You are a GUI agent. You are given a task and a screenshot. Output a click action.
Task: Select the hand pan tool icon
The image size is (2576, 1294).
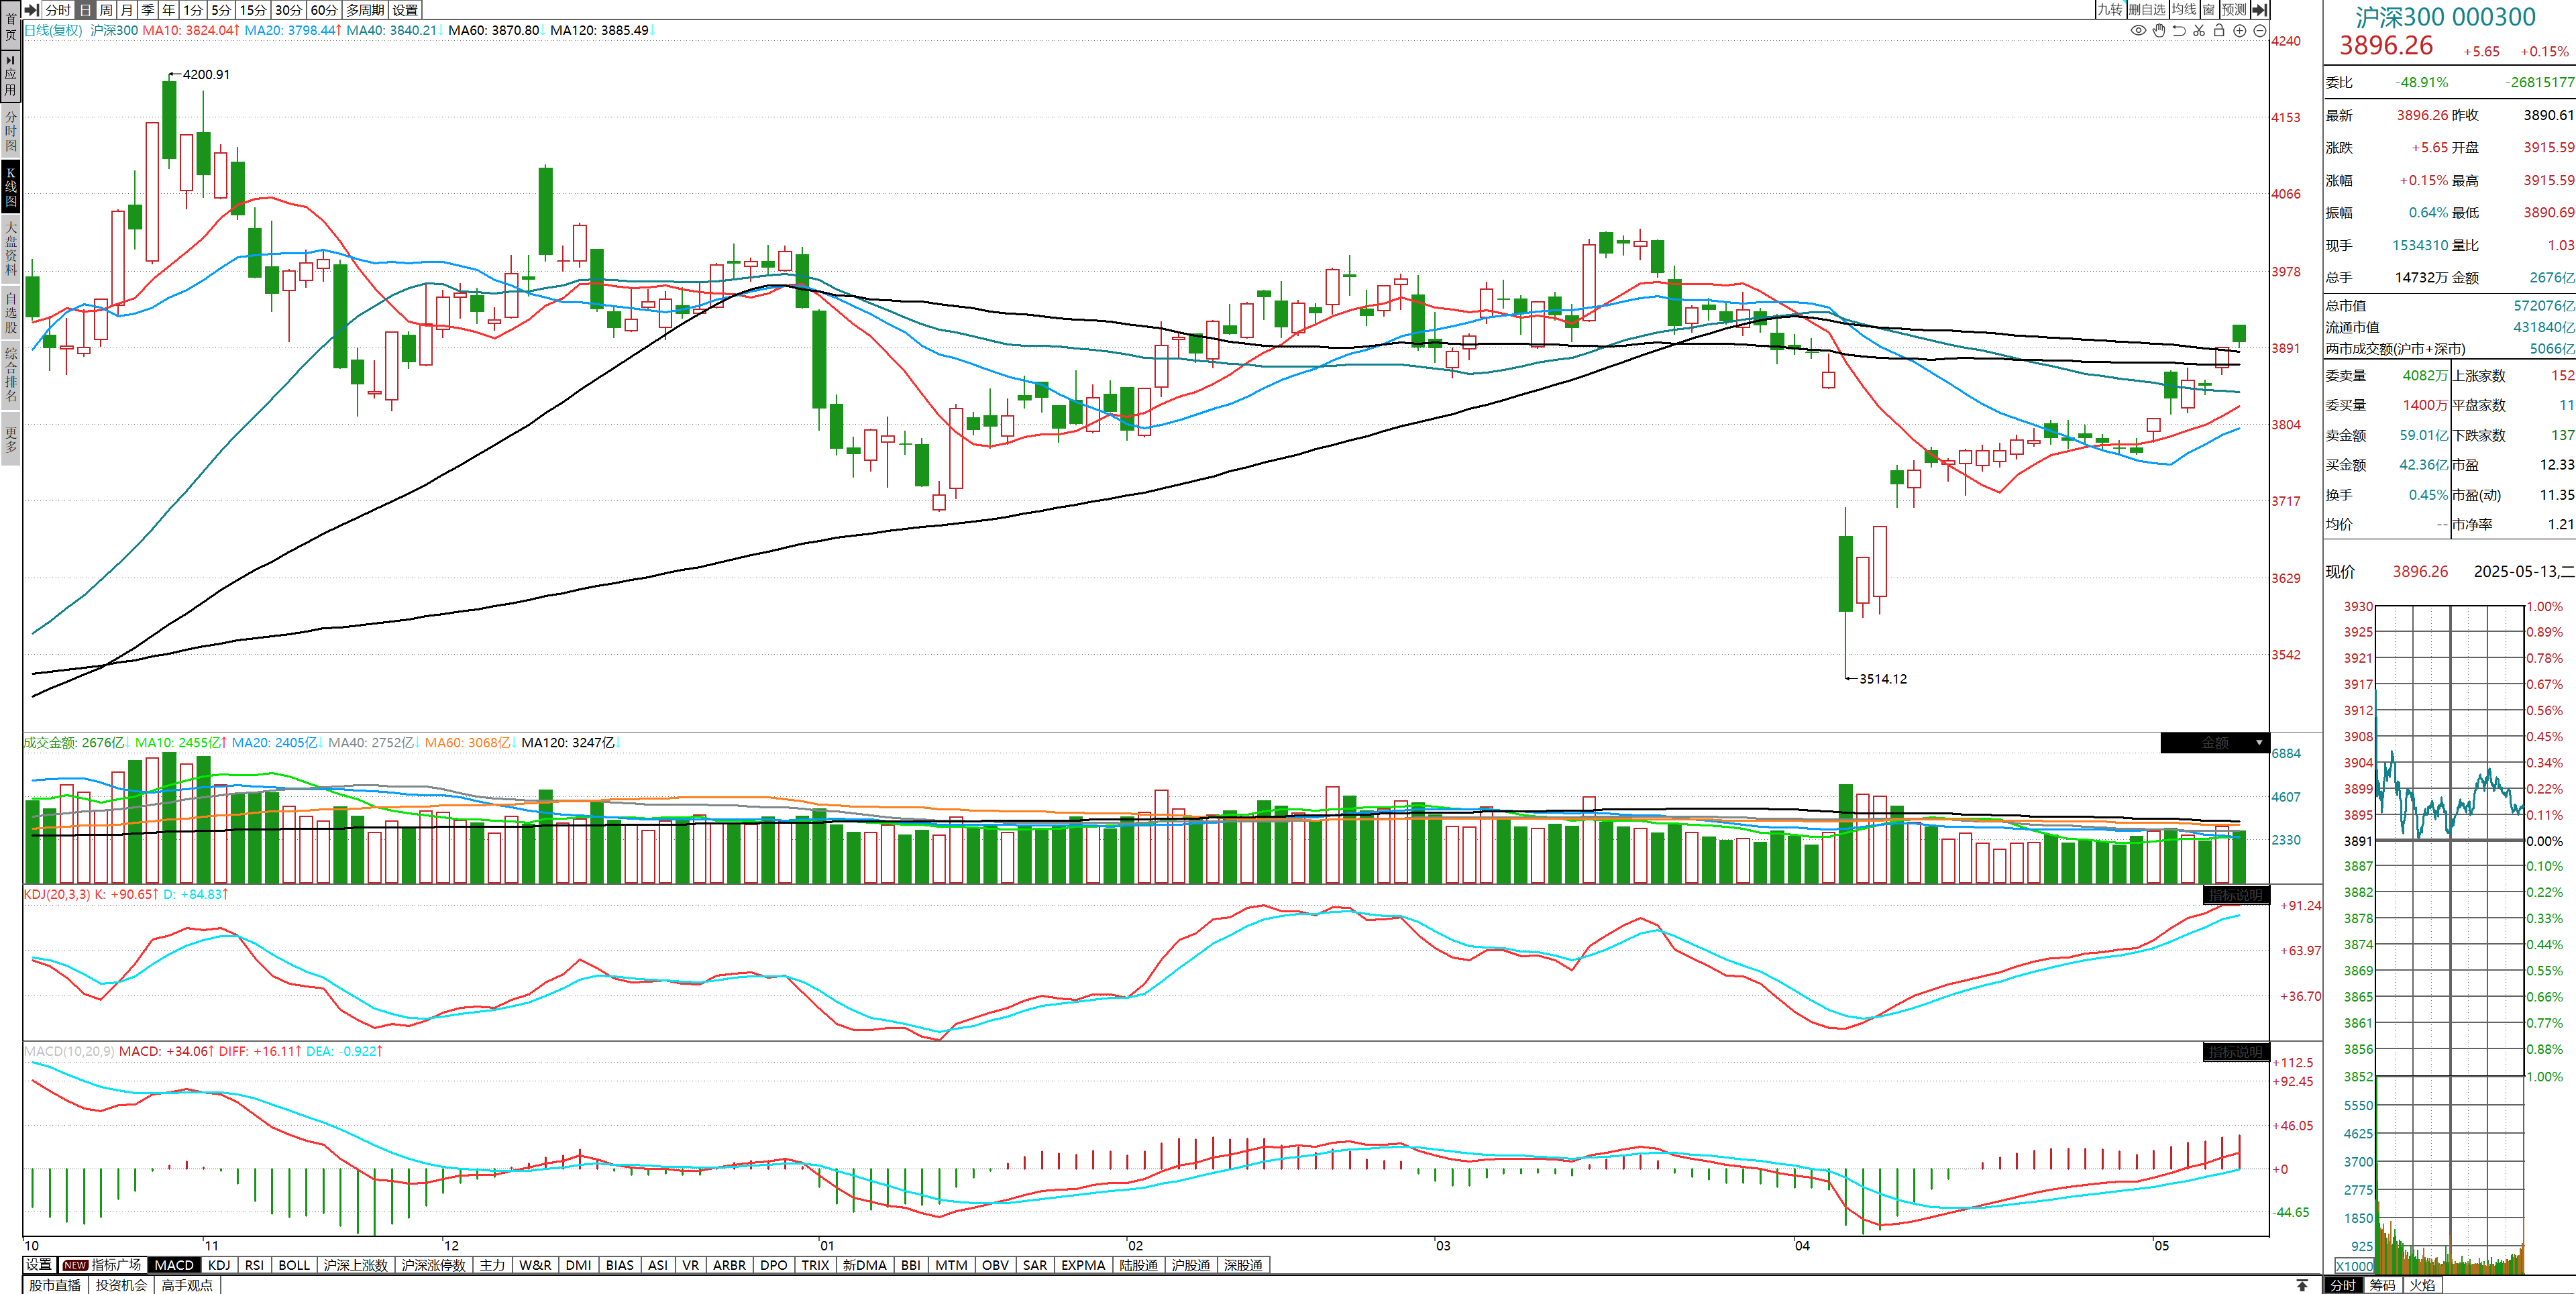click(2159, 30)
